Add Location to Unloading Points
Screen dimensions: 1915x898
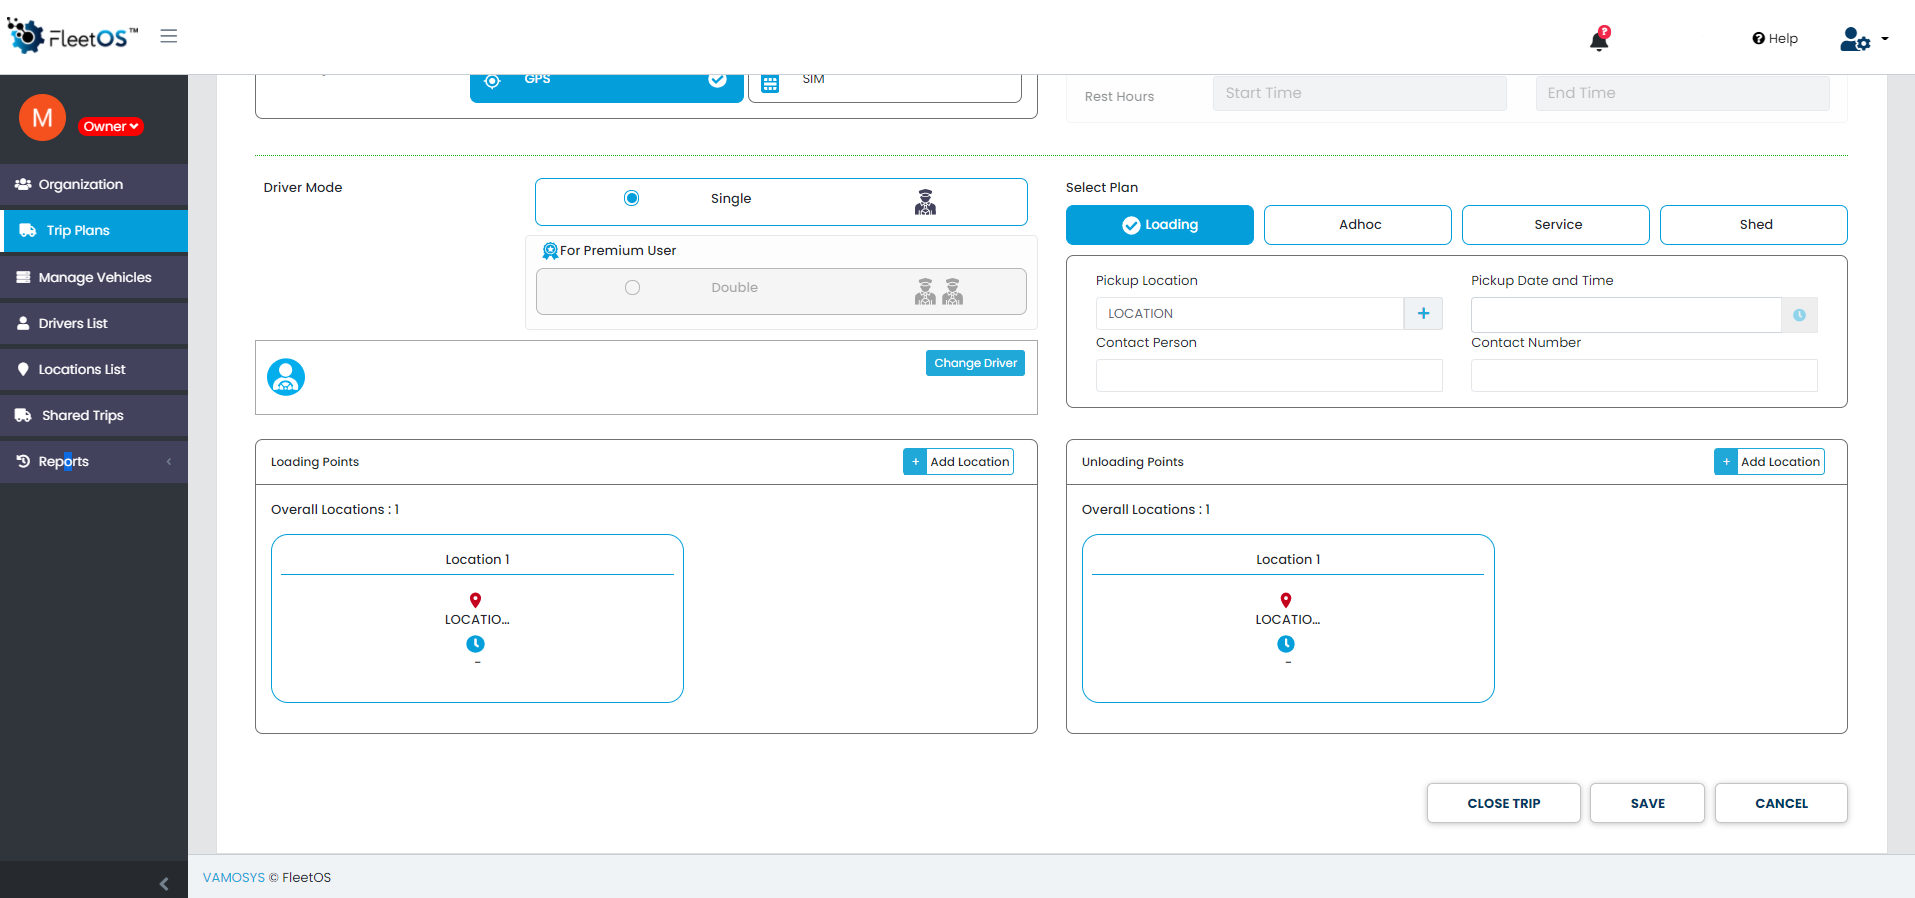coord(1769,462)
